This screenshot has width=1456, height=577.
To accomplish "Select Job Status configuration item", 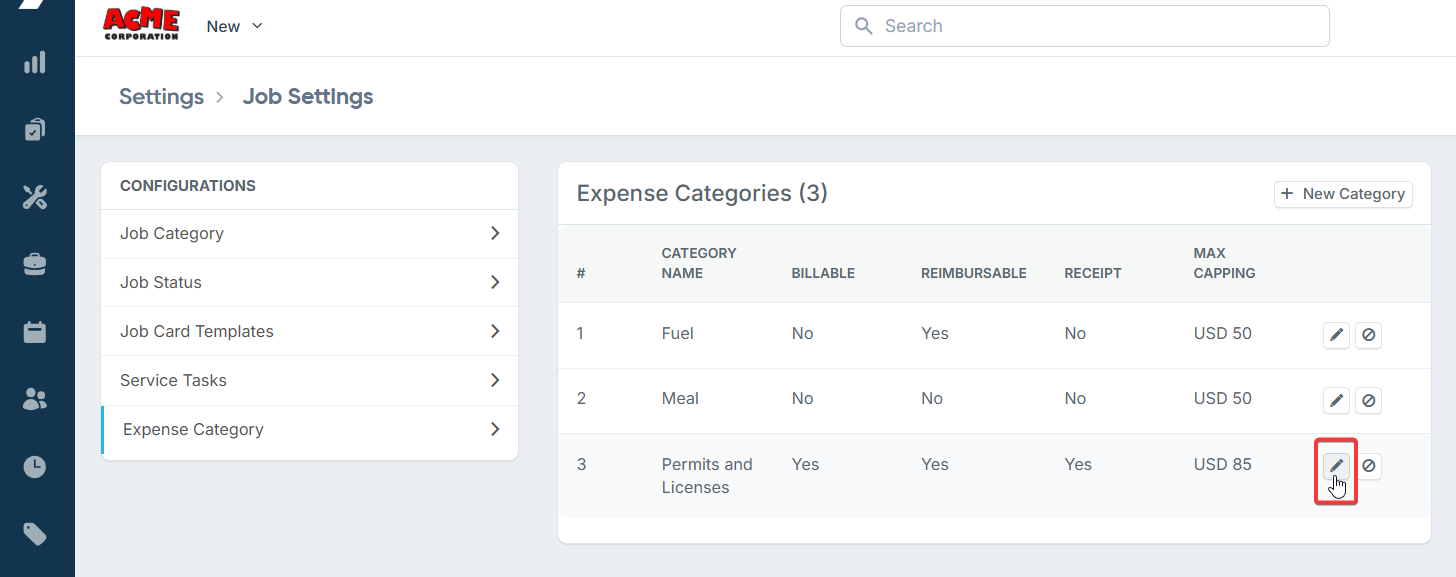I will [161, 282].
